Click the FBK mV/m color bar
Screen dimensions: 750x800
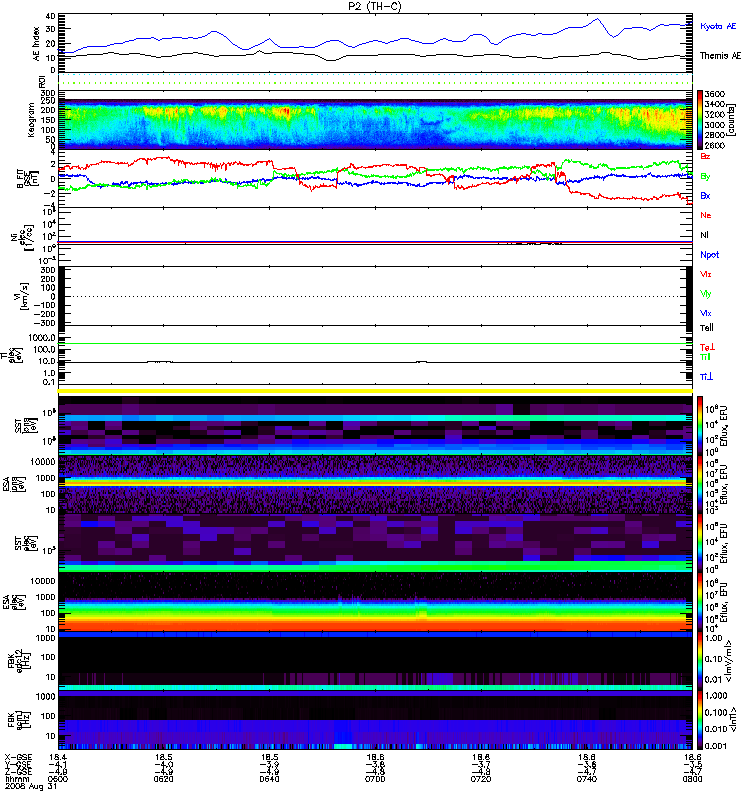[700, 660]
